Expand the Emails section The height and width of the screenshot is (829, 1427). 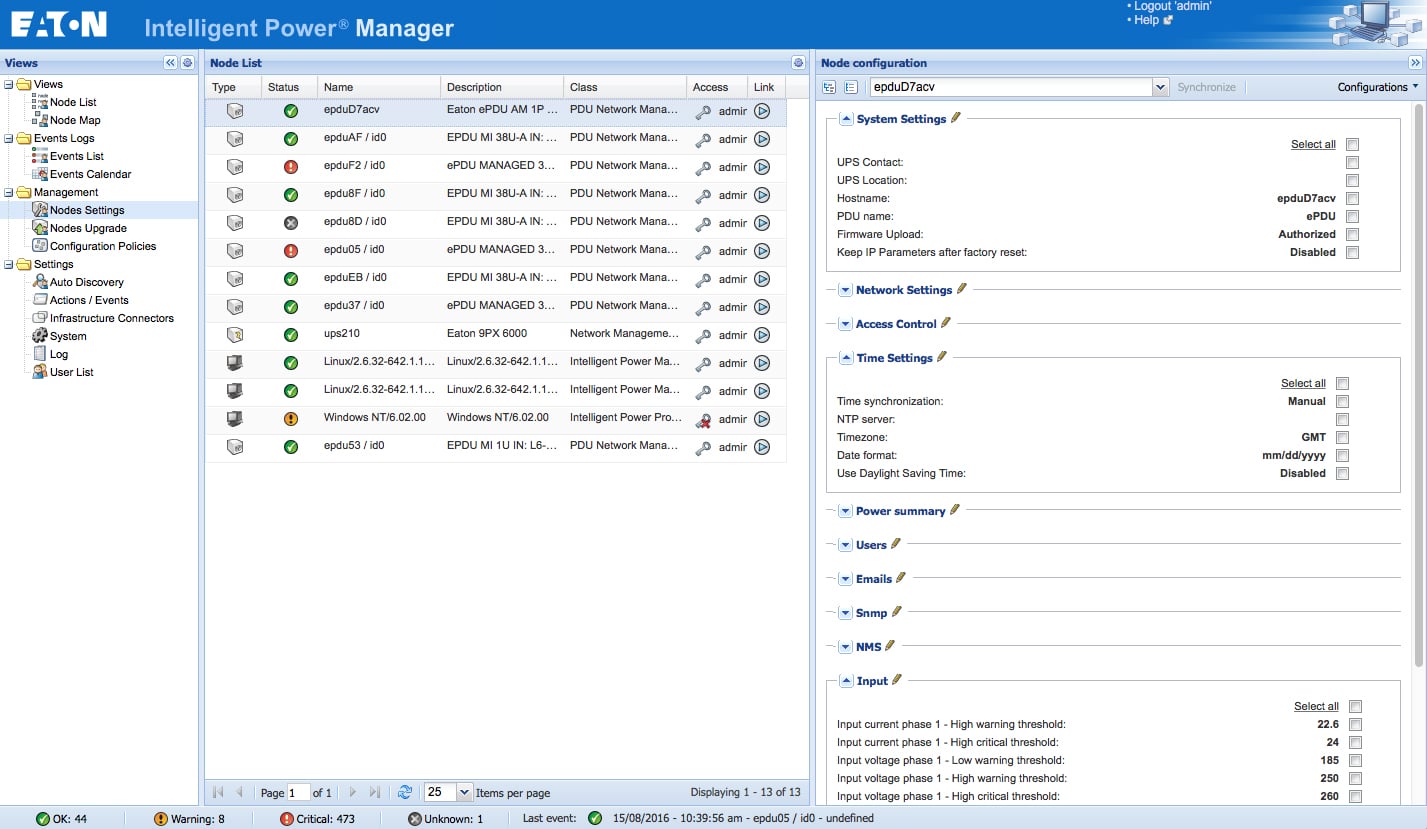point(845,579)
